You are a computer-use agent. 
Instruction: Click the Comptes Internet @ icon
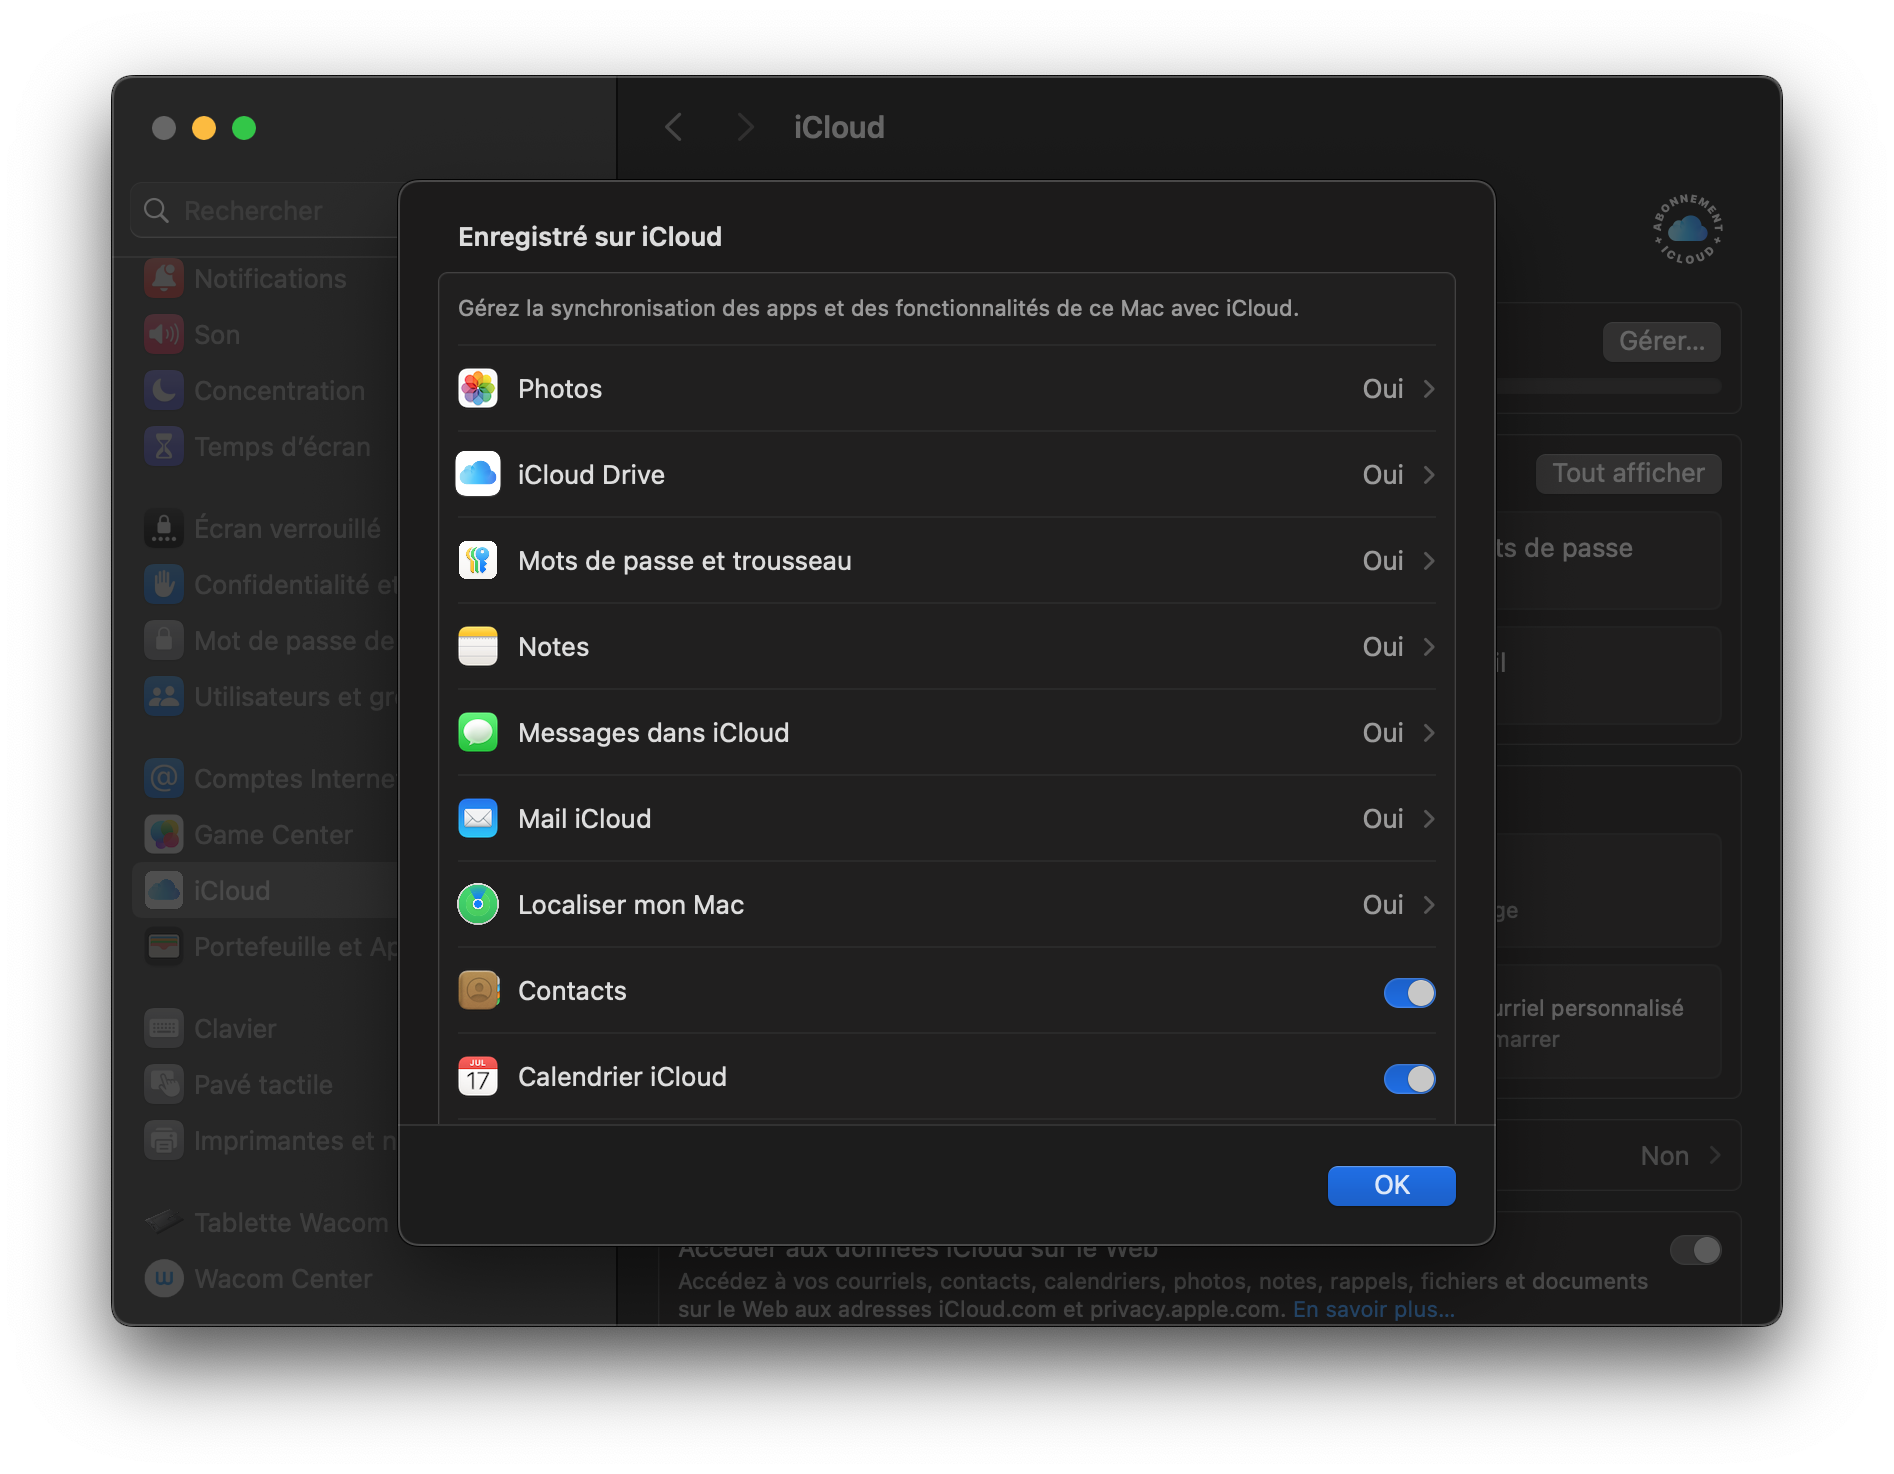pyautogui.click(x=164, y=779)
